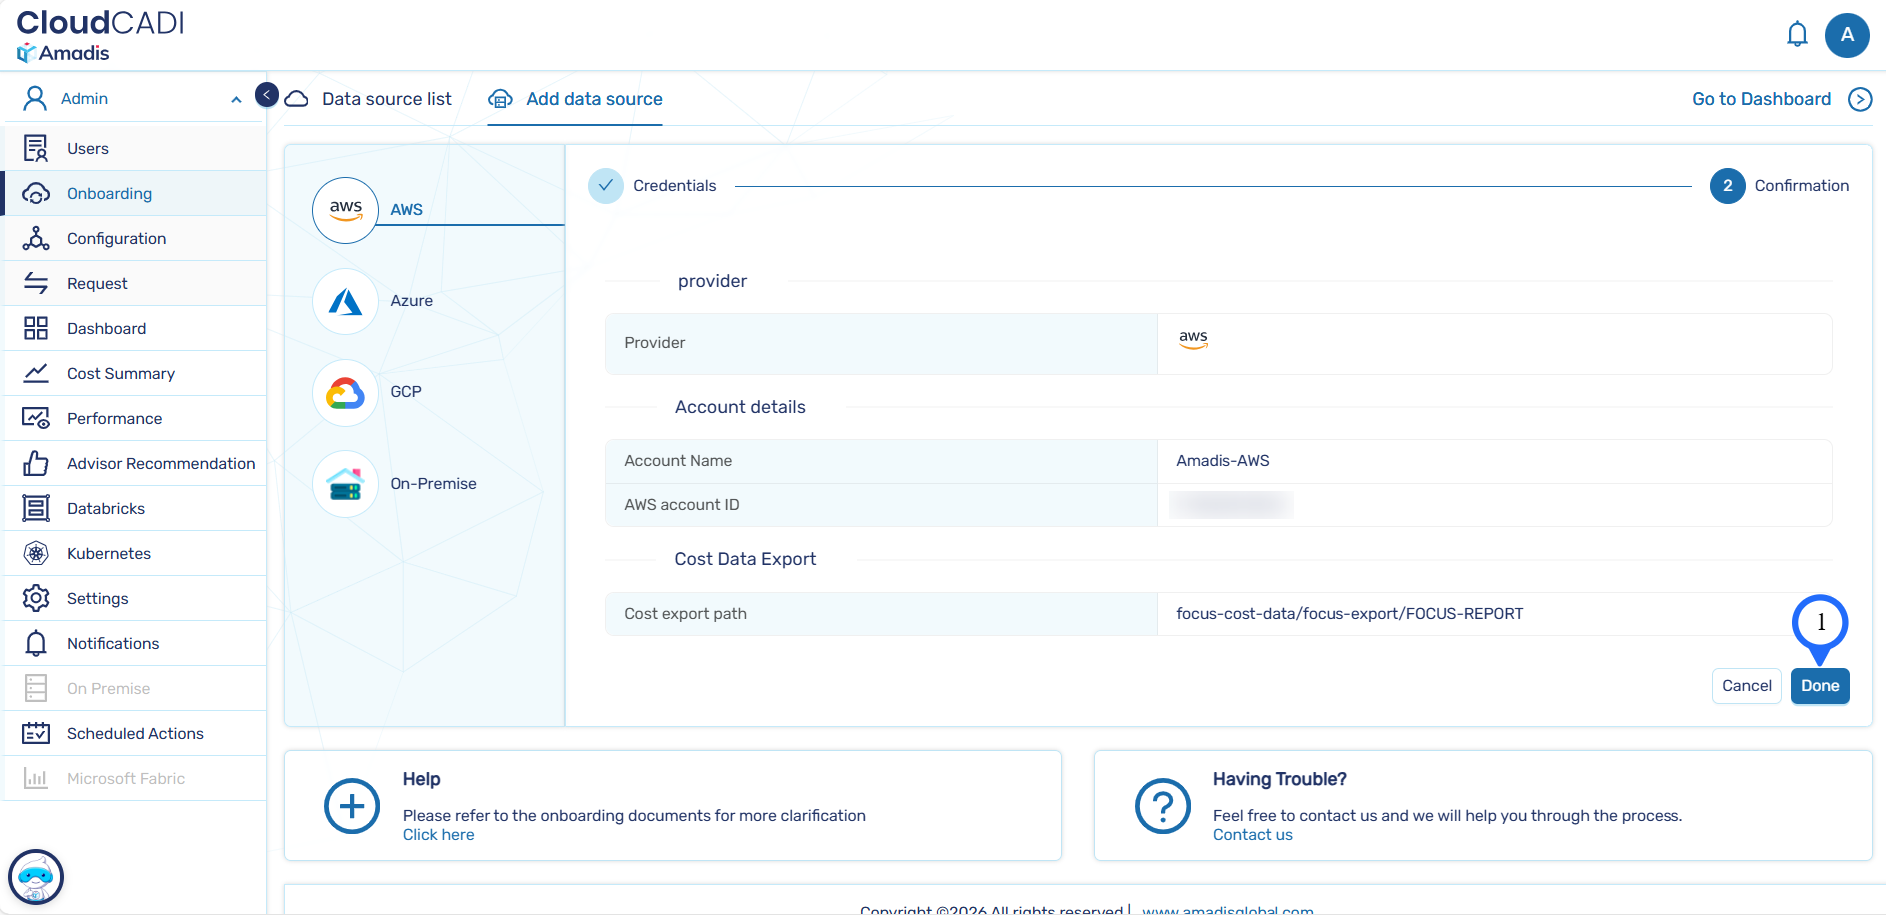Switch to the Data source list tab
The width and height of the screenshot is (1886, 915).
386,99
